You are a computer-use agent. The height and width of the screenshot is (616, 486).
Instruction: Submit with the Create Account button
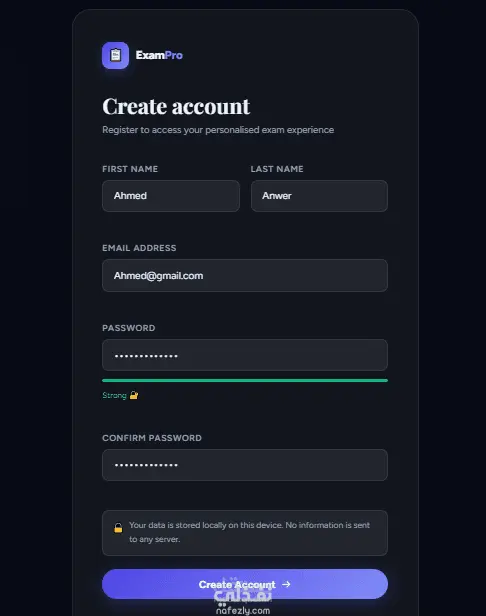pyautogui.click(x=245, y=584)
